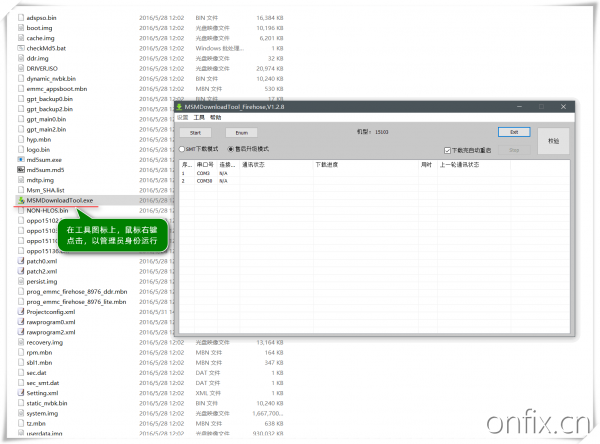Click the checkMd5.bat file icon
600x444 pixels.
click(20, 47)
